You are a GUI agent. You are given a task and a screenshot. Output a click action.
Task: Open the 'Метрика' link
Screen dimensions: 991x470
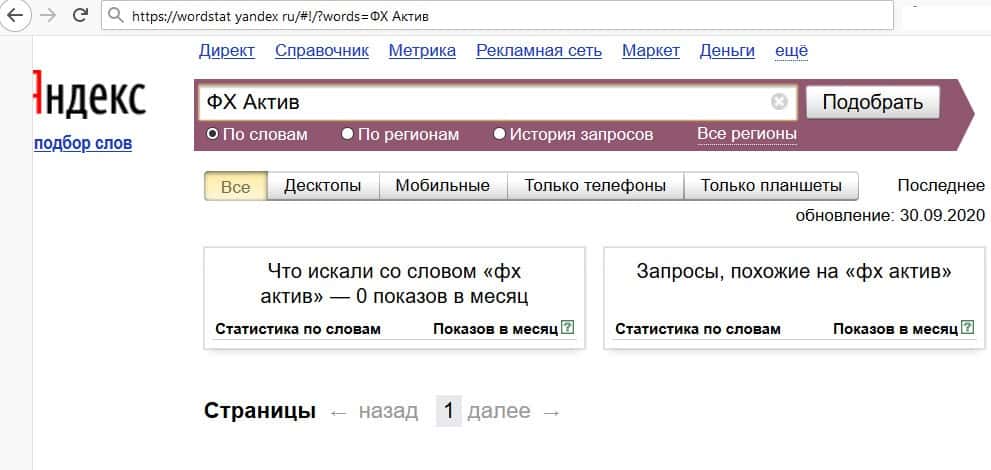click(422, 51)
